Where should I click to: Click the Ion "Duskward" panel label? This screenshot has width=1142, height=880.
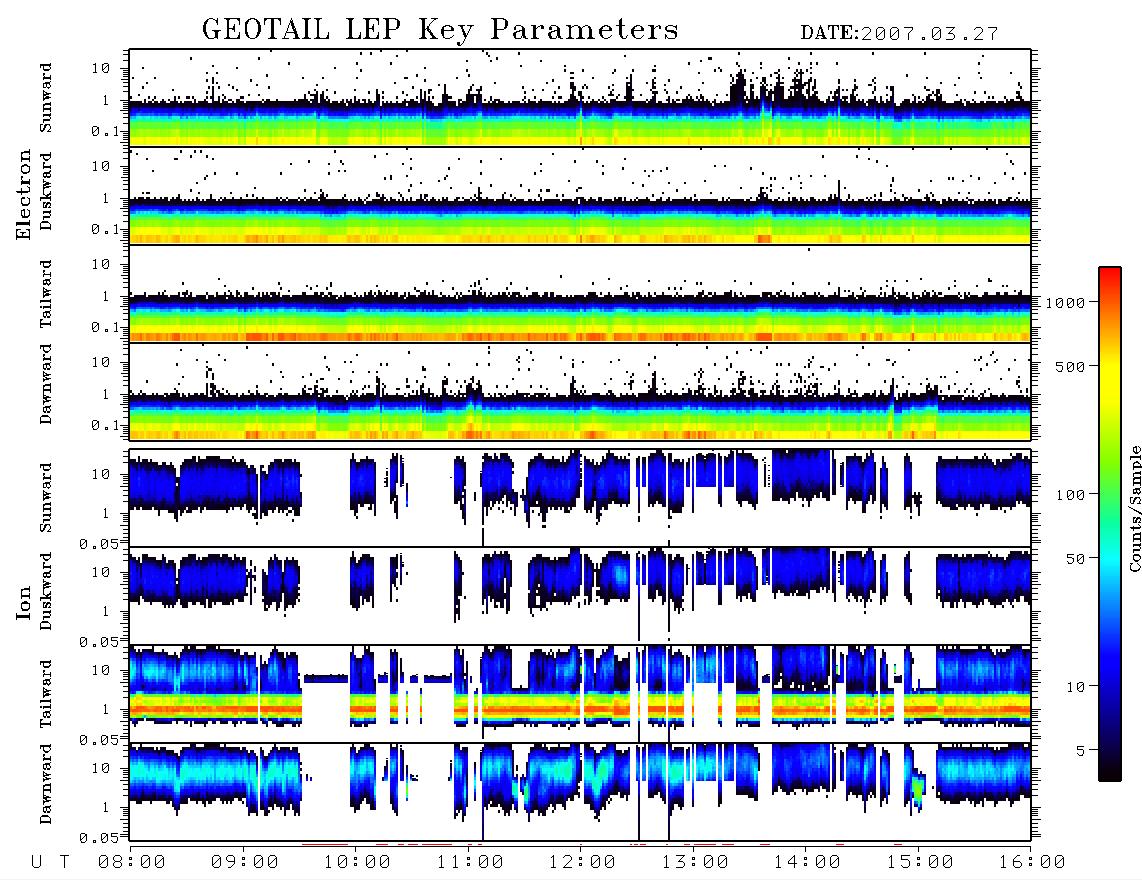(46, 592)
